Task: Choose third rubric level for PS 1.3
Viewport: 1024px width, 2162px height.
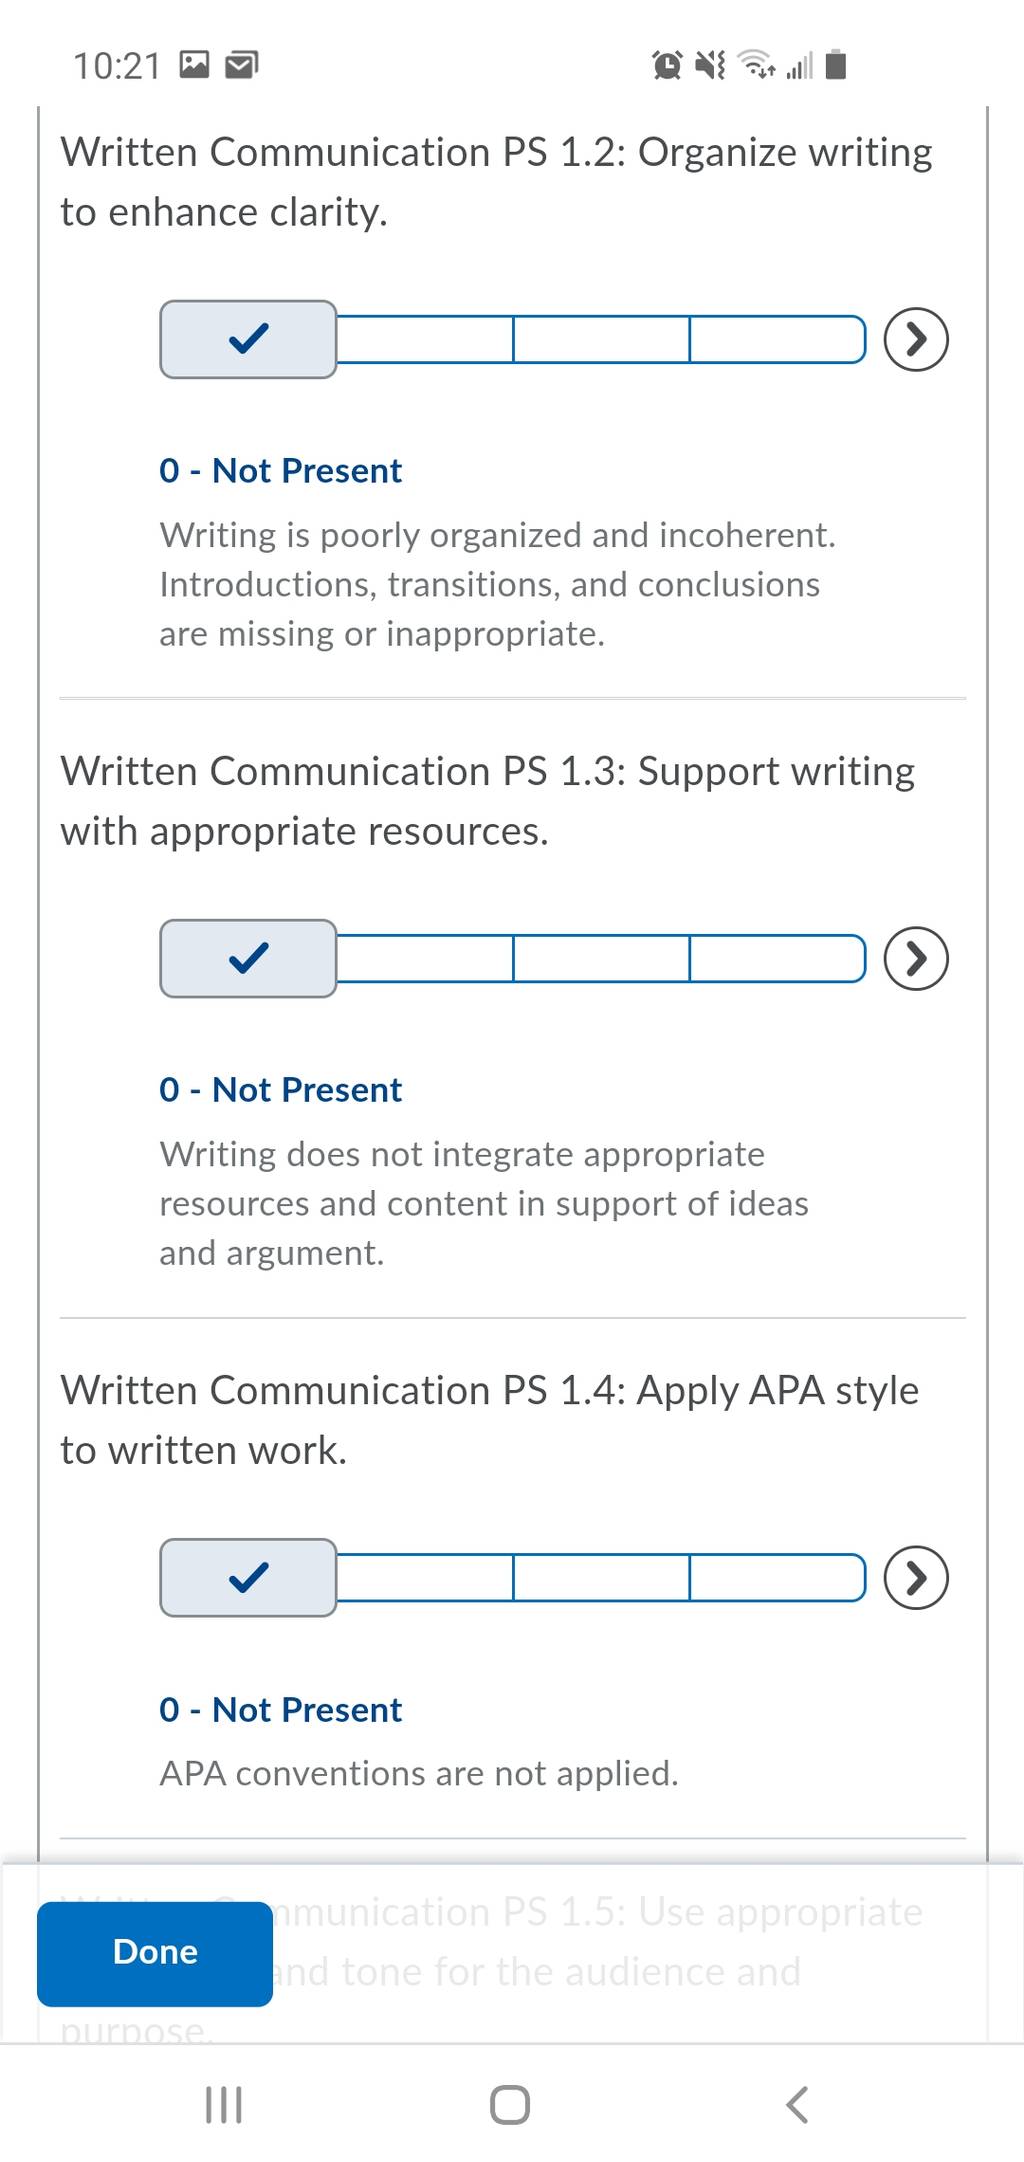Action: point(601,959)
